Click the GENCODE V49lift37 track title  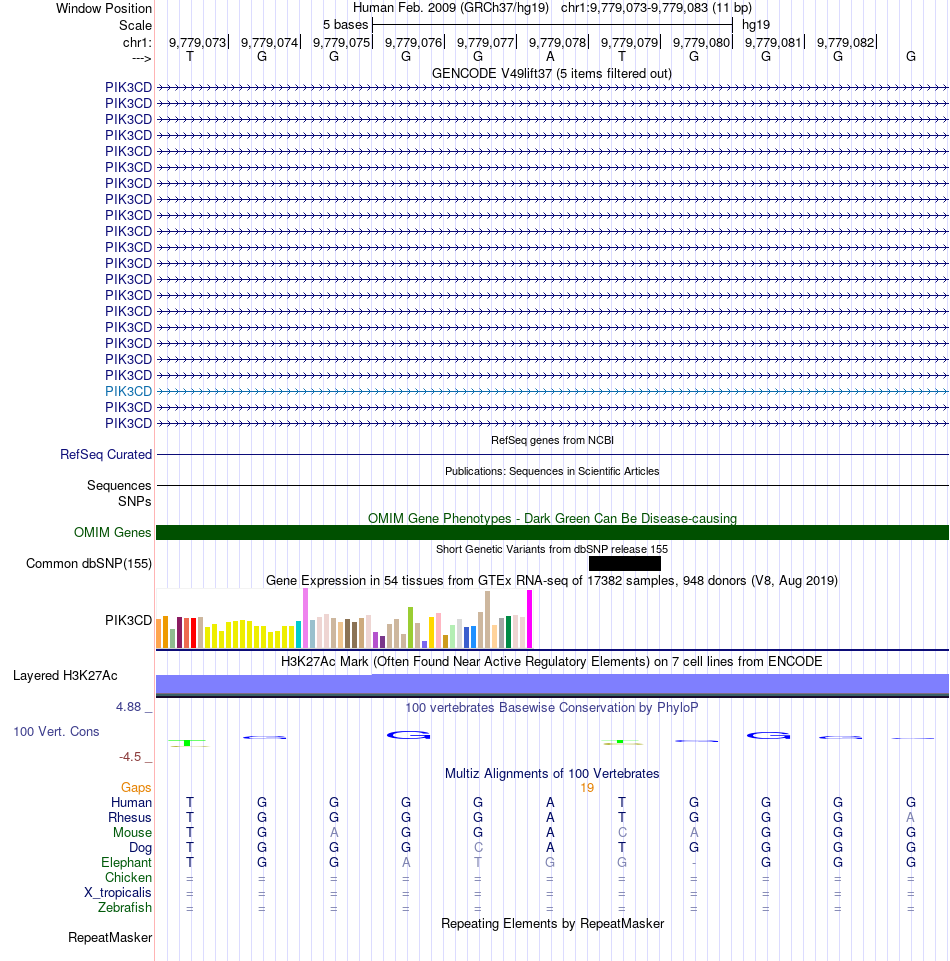point(552,74)
